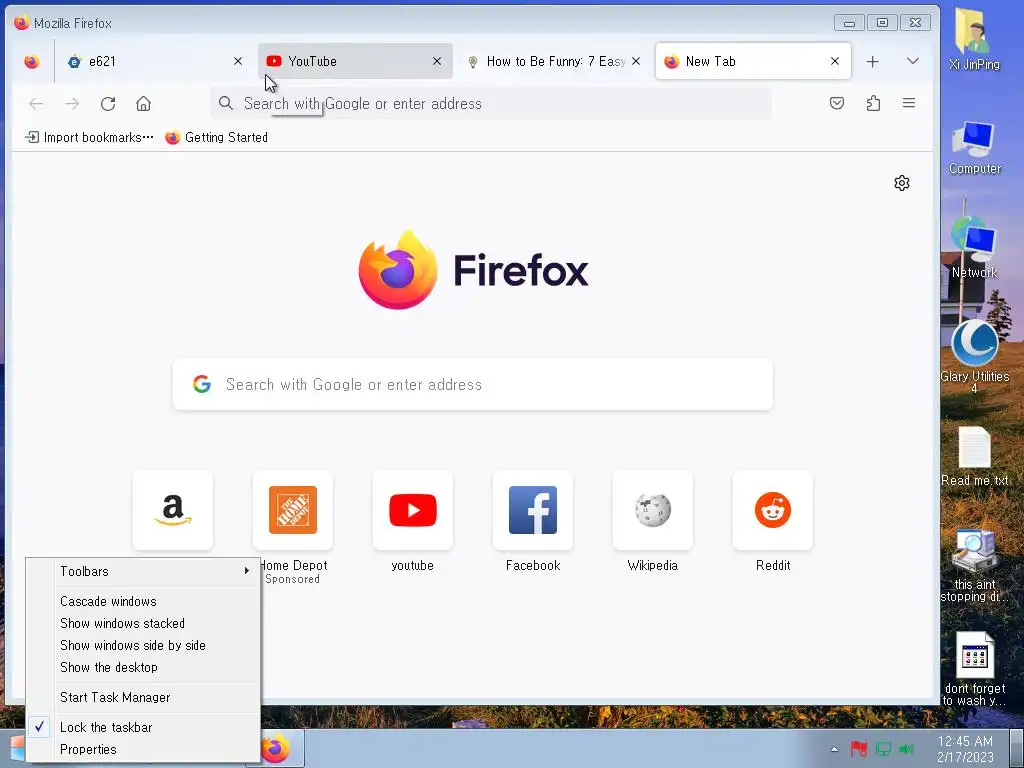This screenshot has height=768, width=1024.
Task: Close the New Tab tab
Action: click(x=835, y=61)
